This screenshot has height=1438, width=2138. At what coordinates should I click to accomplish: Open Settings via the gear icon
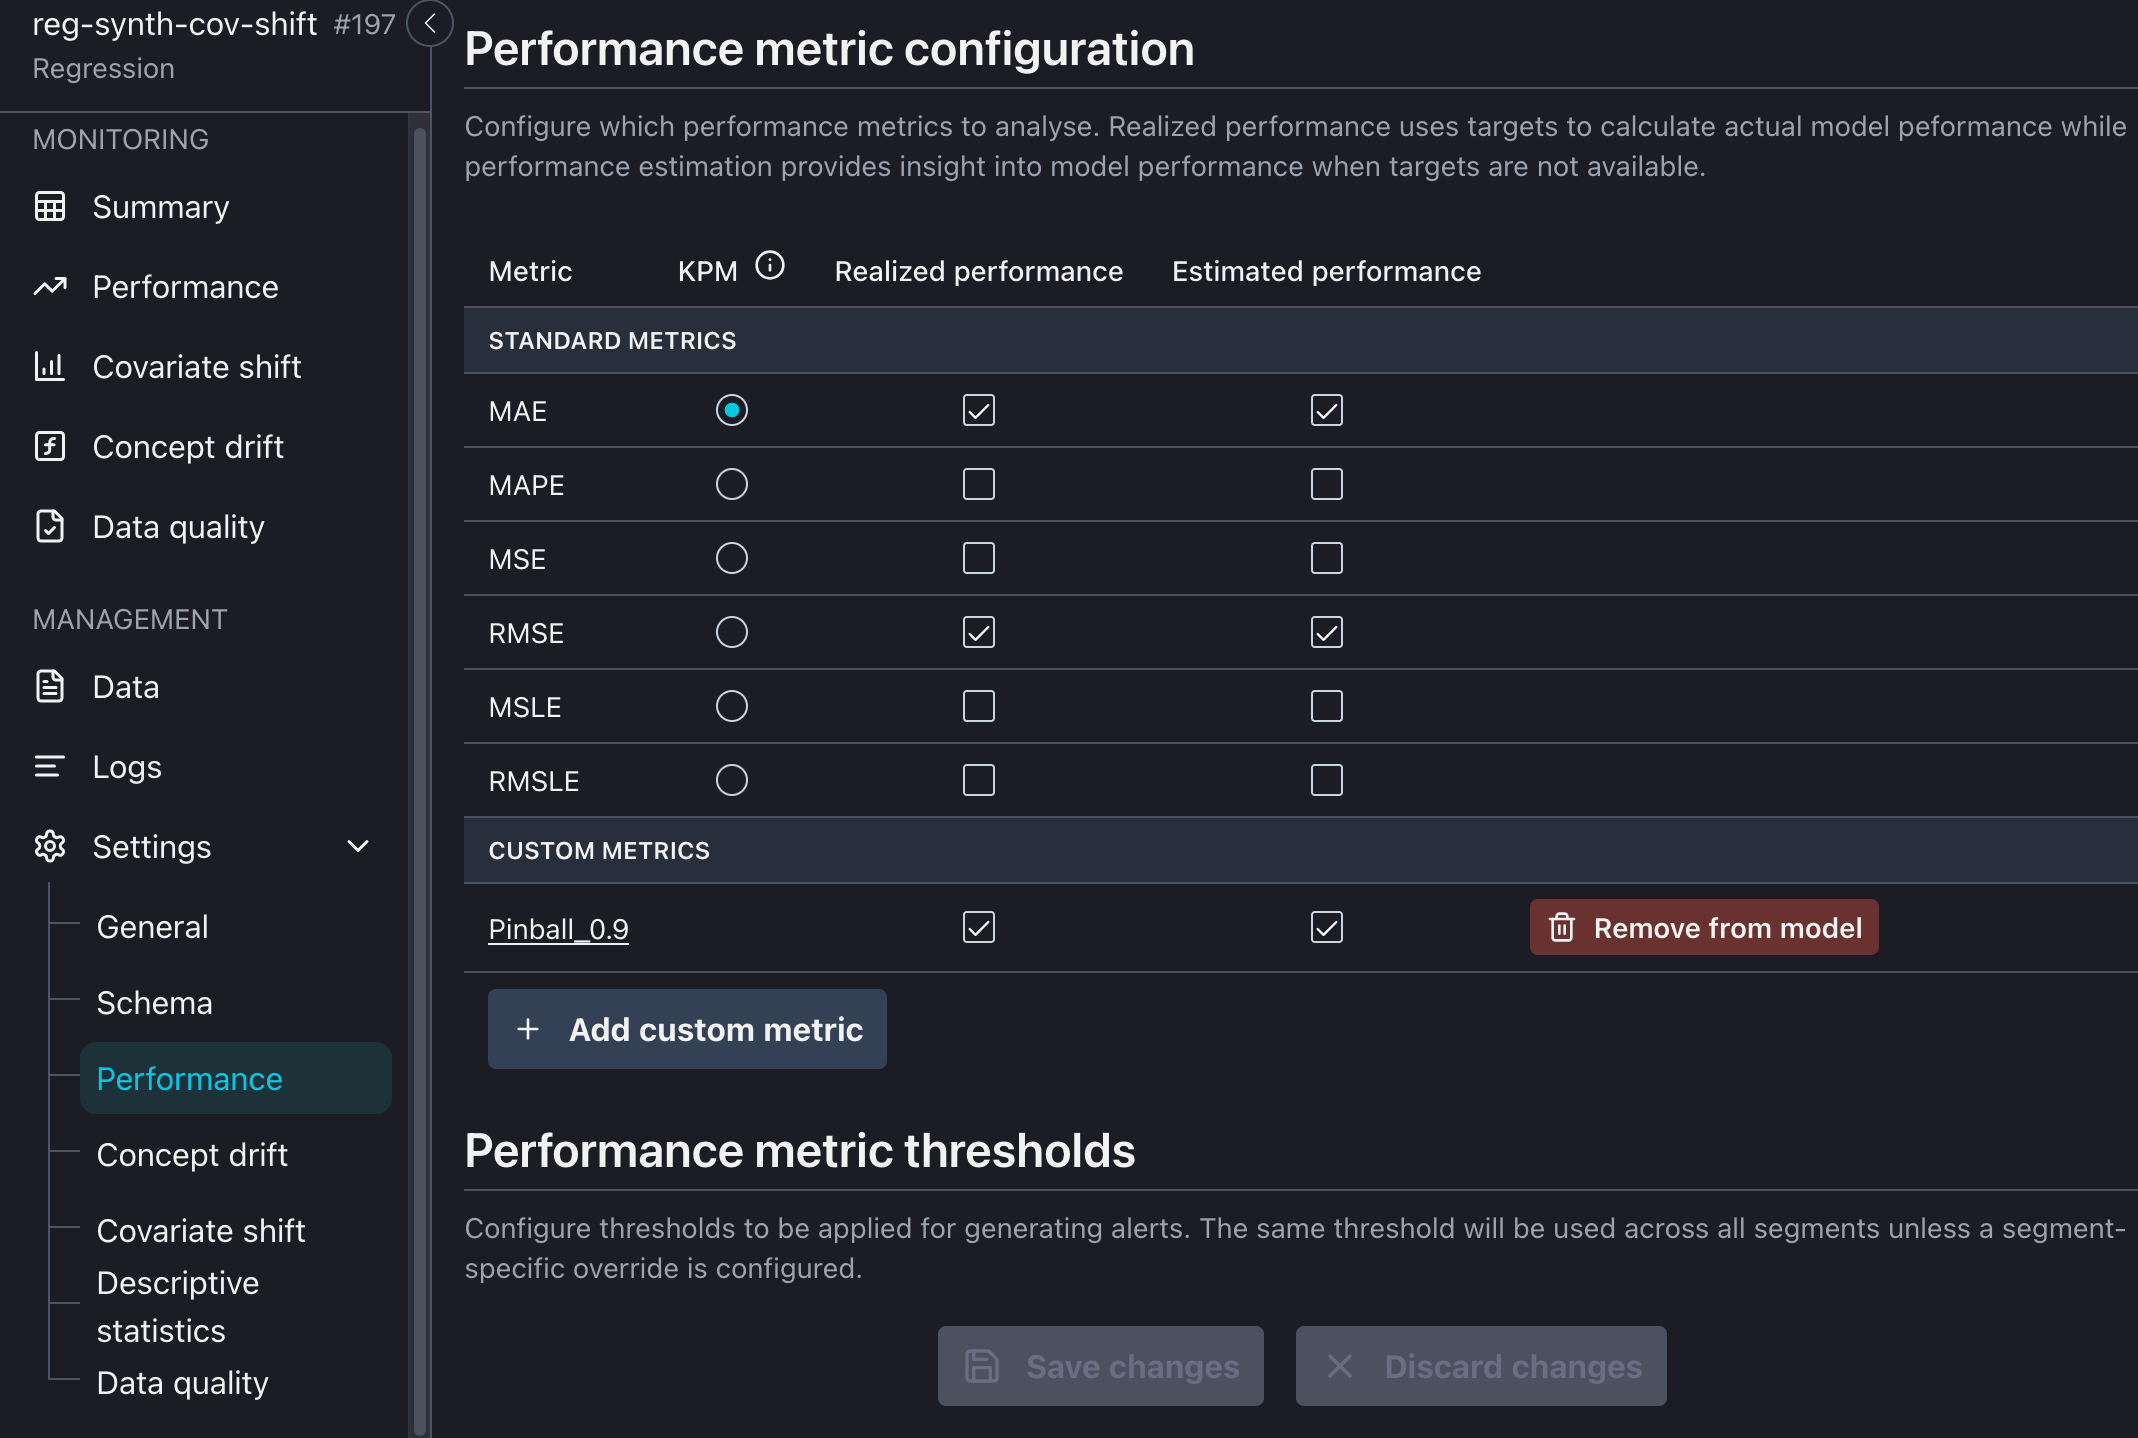click(x=51, y=847)
